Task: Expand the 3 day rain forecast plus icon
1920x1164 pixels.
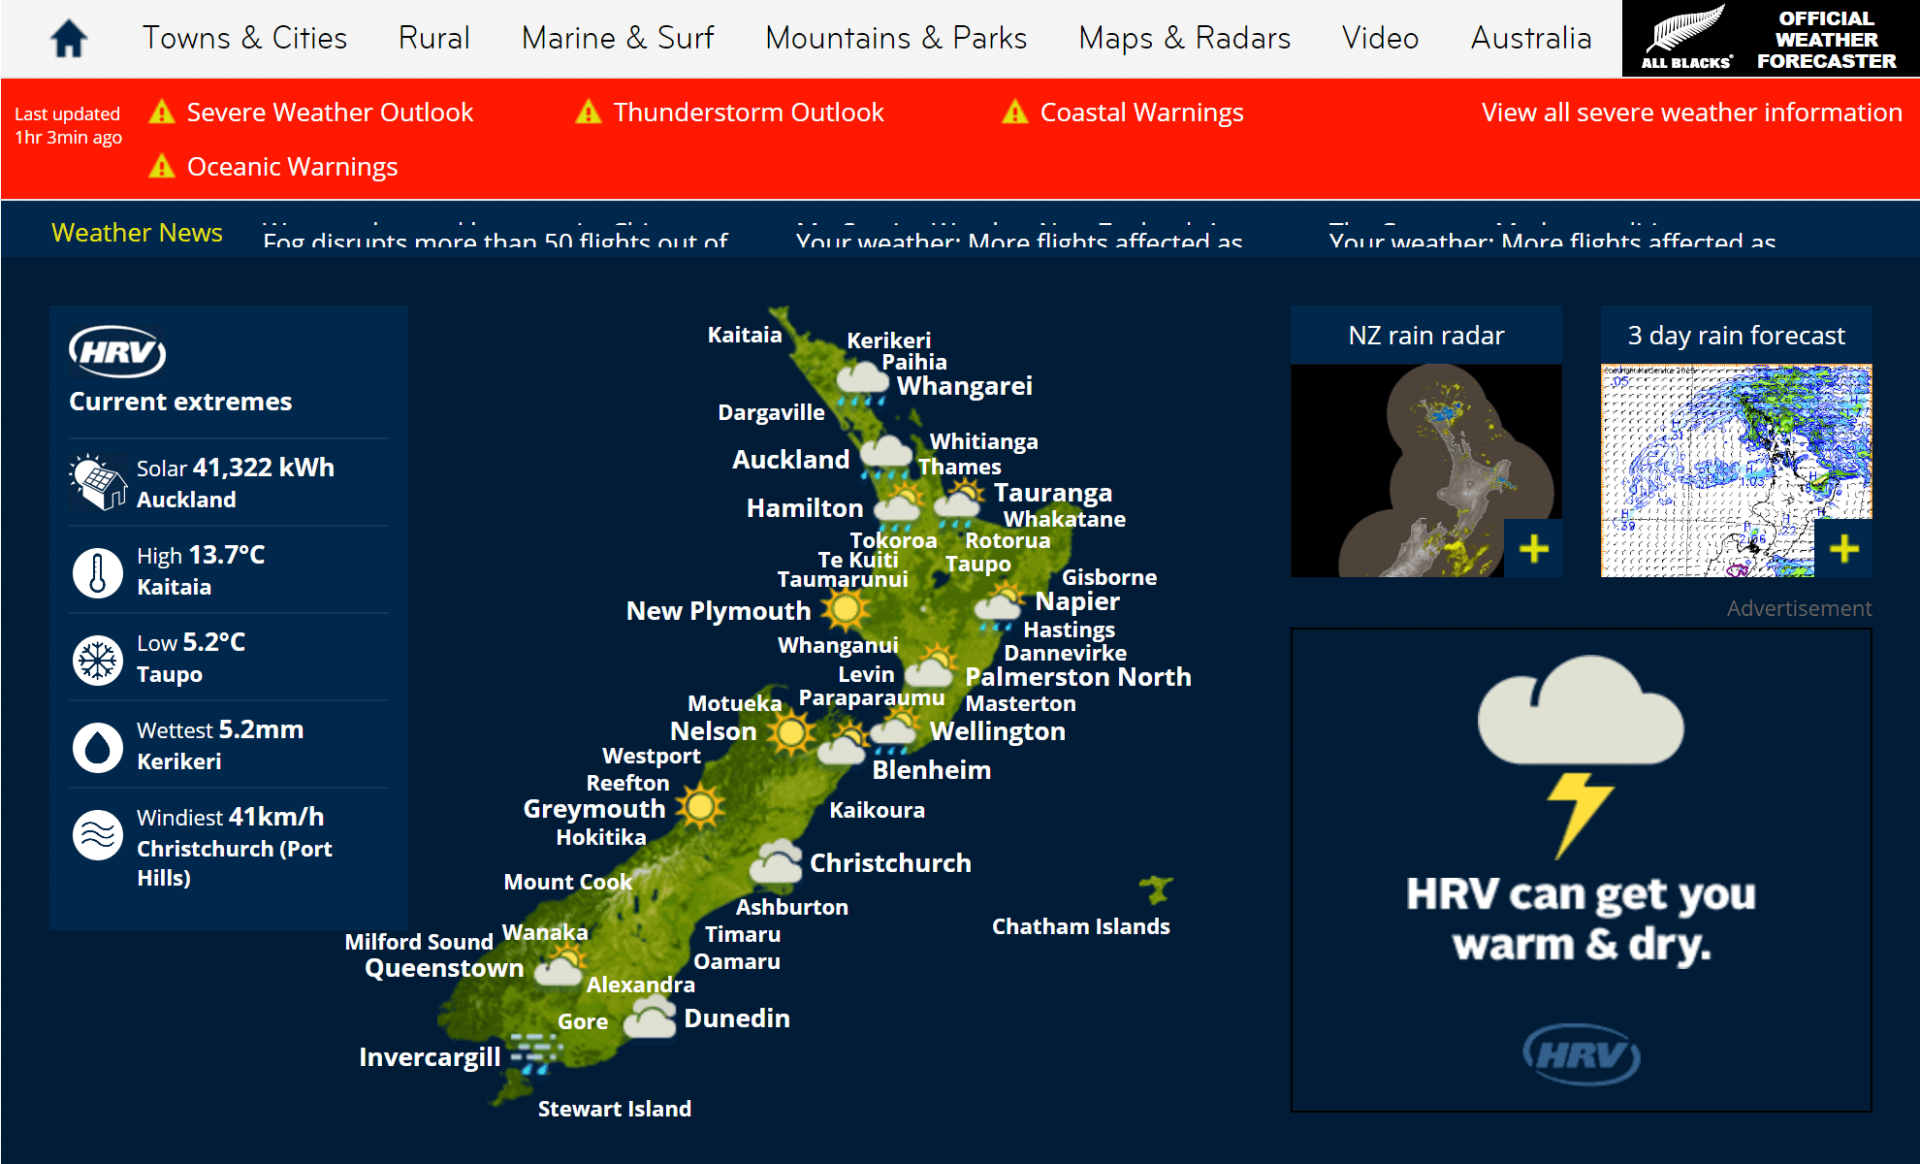Action: (x=1843, y=548)
